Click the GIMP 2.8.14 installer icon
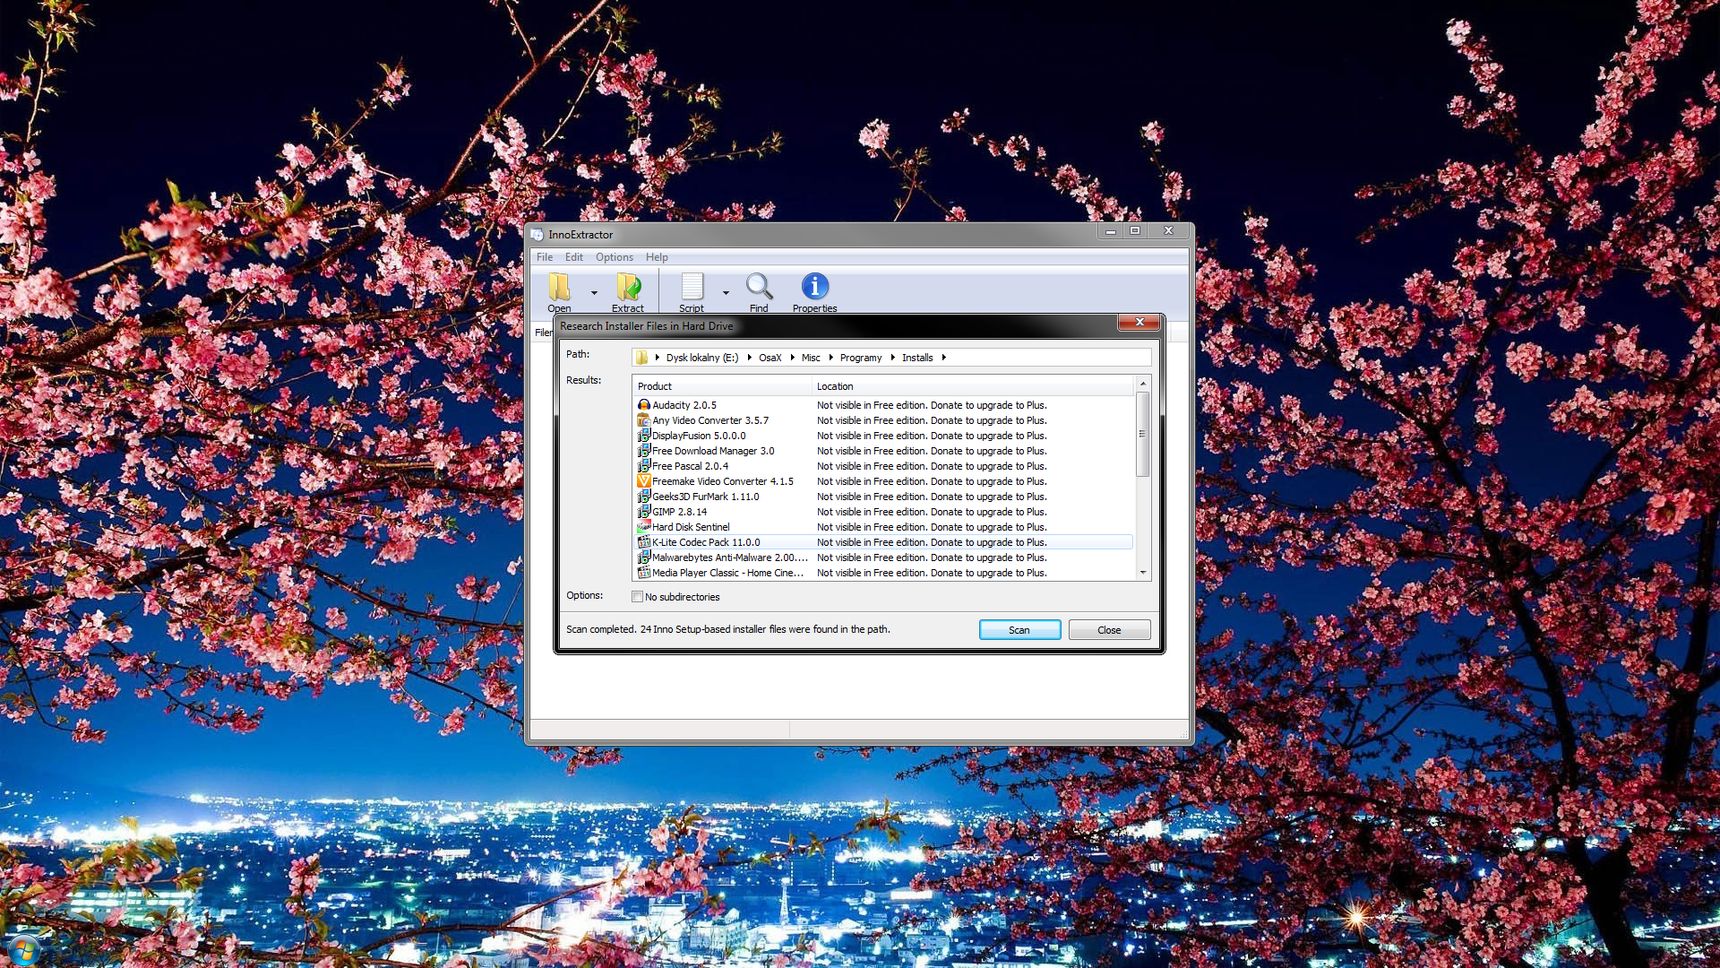This screenshot has width=1720, height=968. [644, 511]
